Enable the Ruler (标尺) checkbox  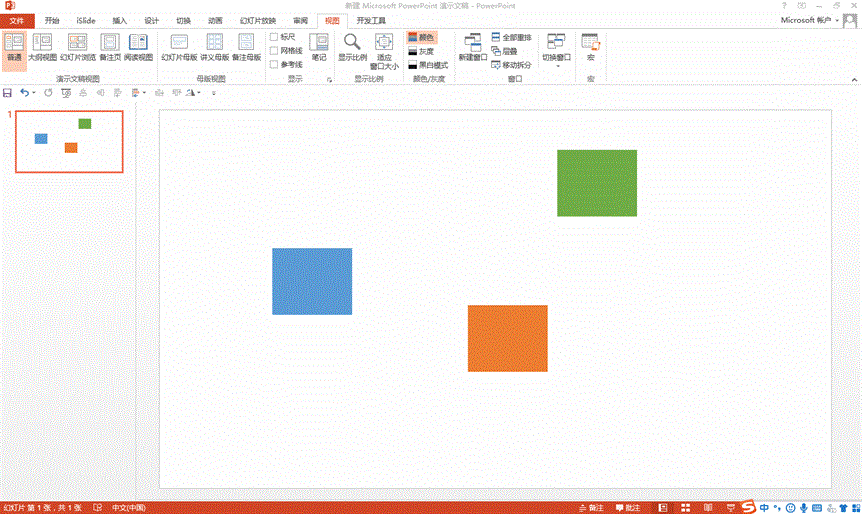[275, 37]
